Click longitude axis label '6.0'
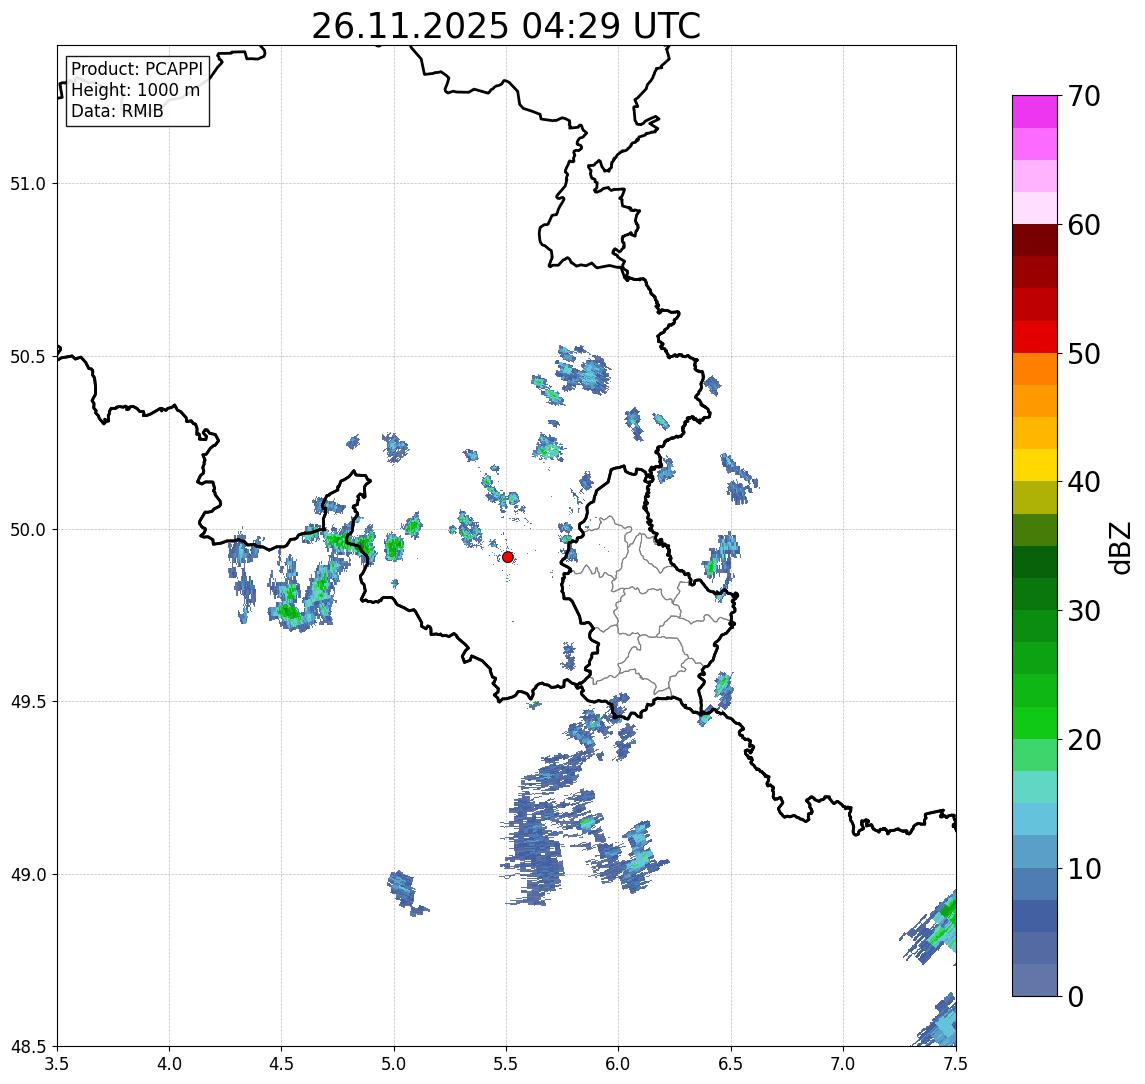This screenshot has width=1145, height=1084. pyautogui.click(x=619, y=1064)
